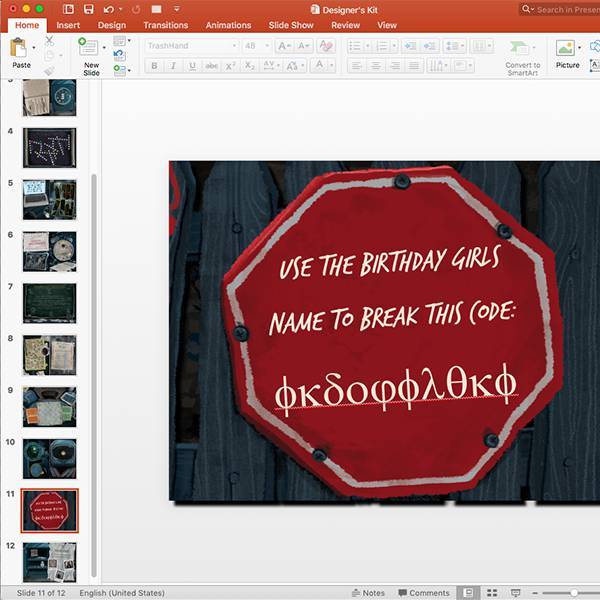Click the Paste clipboard icon
Viewport: 600px width, 600px height.
(18, 48)
